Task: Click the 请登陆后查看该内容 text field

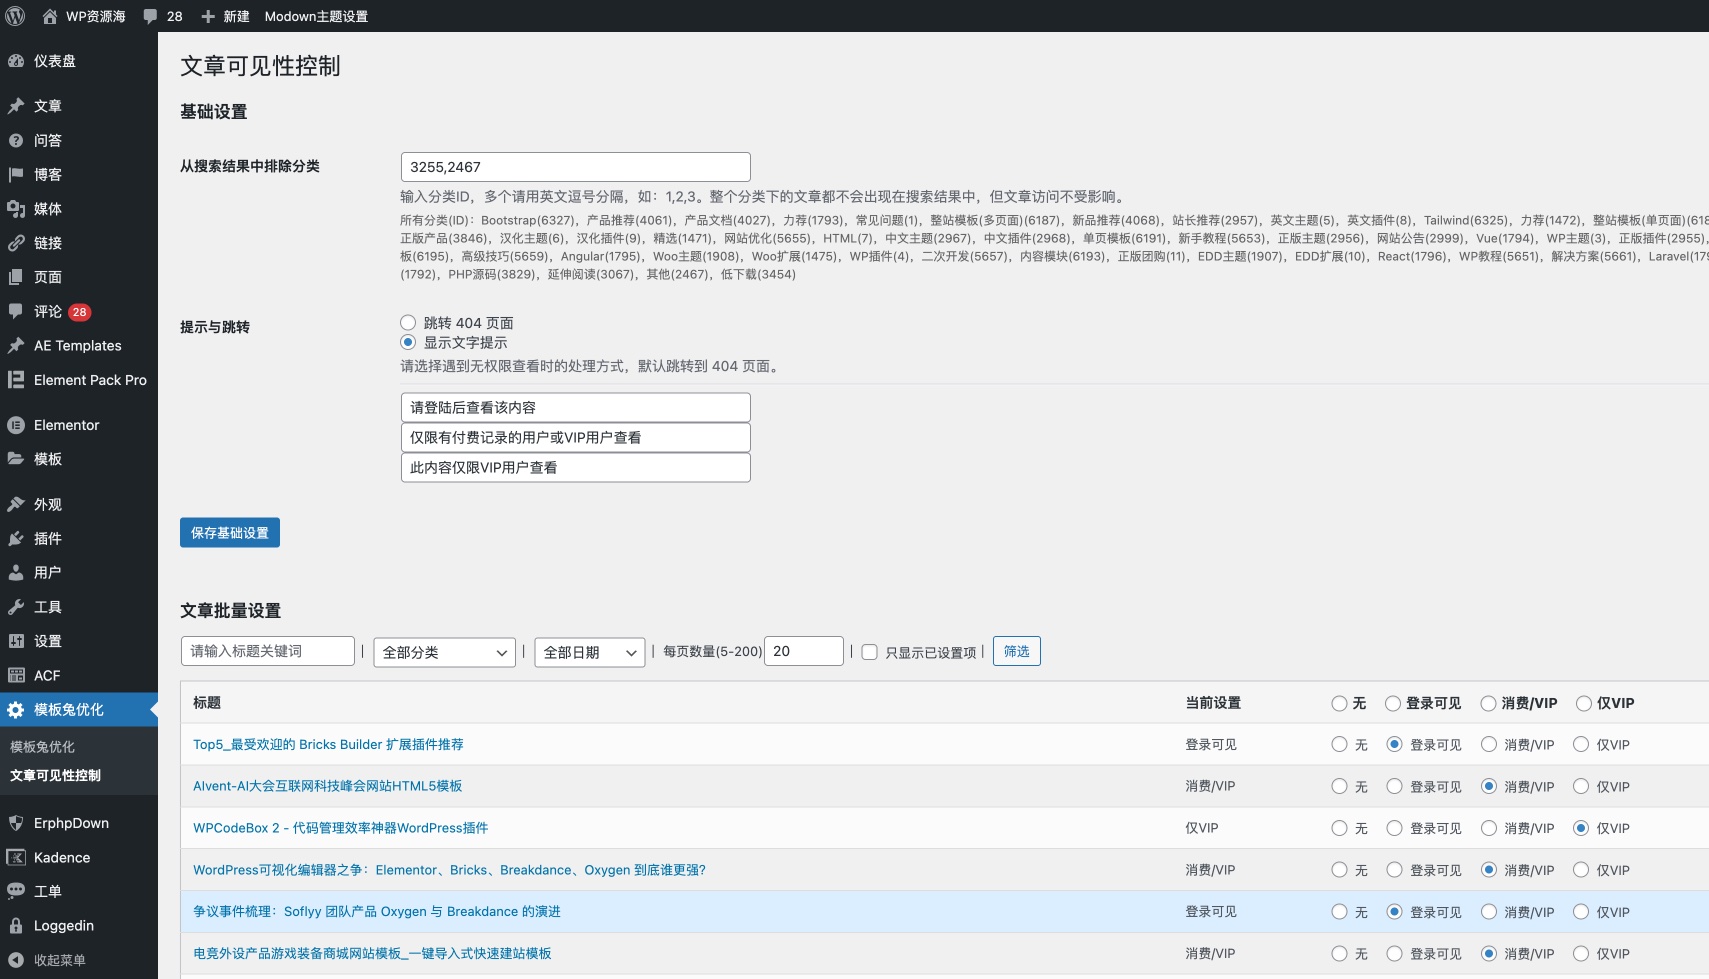Action: [576, 408]
